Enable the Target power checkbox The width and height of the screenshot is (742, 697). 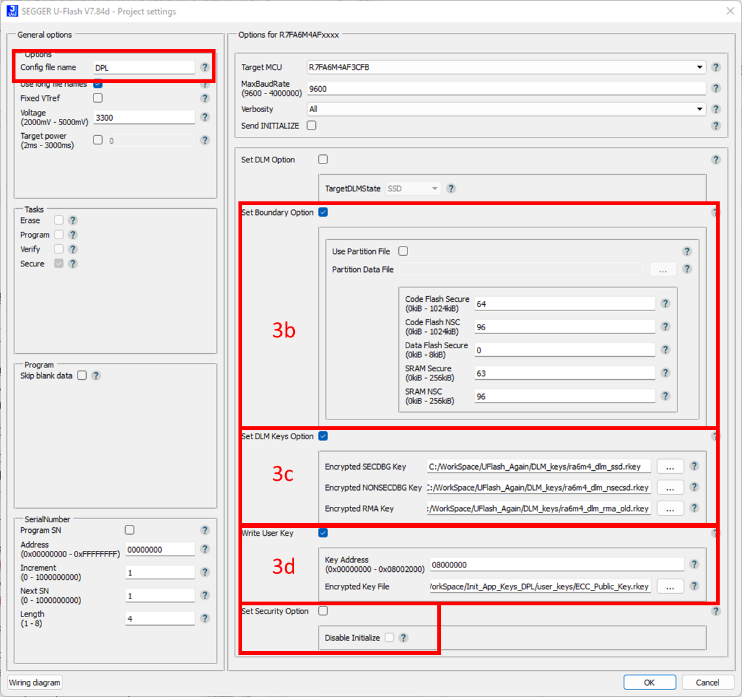(x=98, y=140)
